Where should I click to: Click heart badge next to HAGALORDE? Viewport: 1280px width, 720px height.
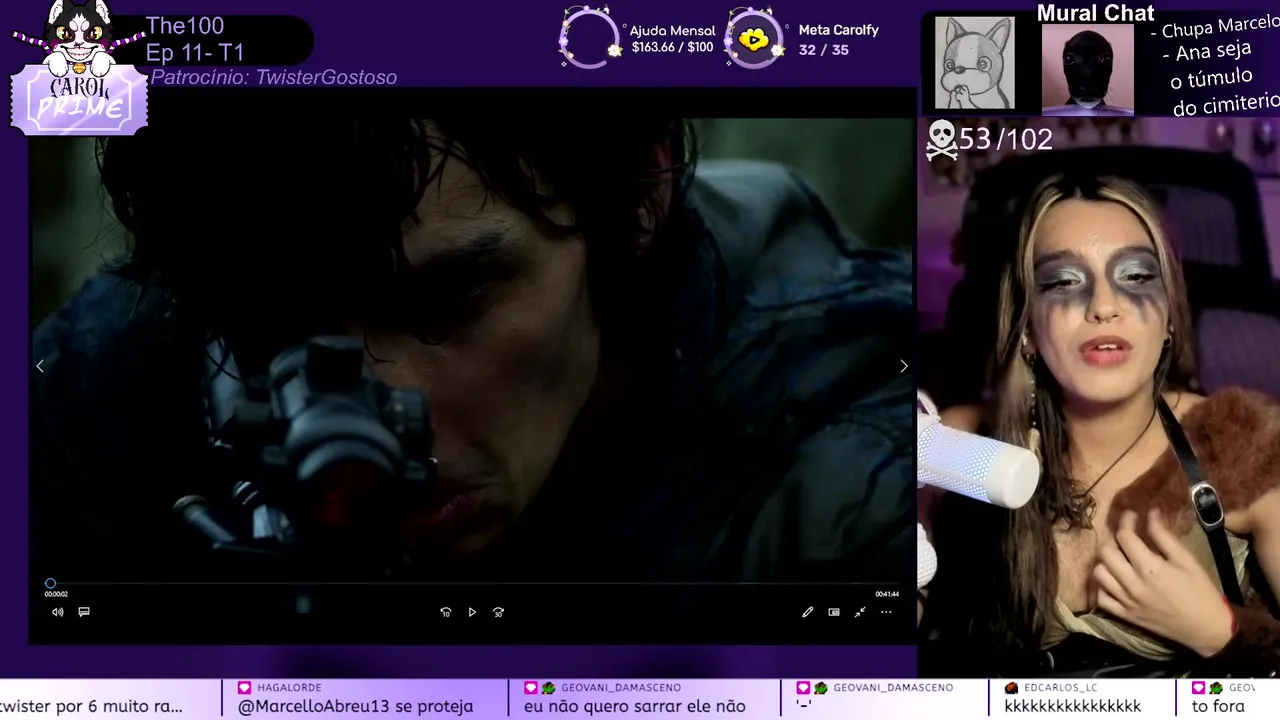point(244,688)
